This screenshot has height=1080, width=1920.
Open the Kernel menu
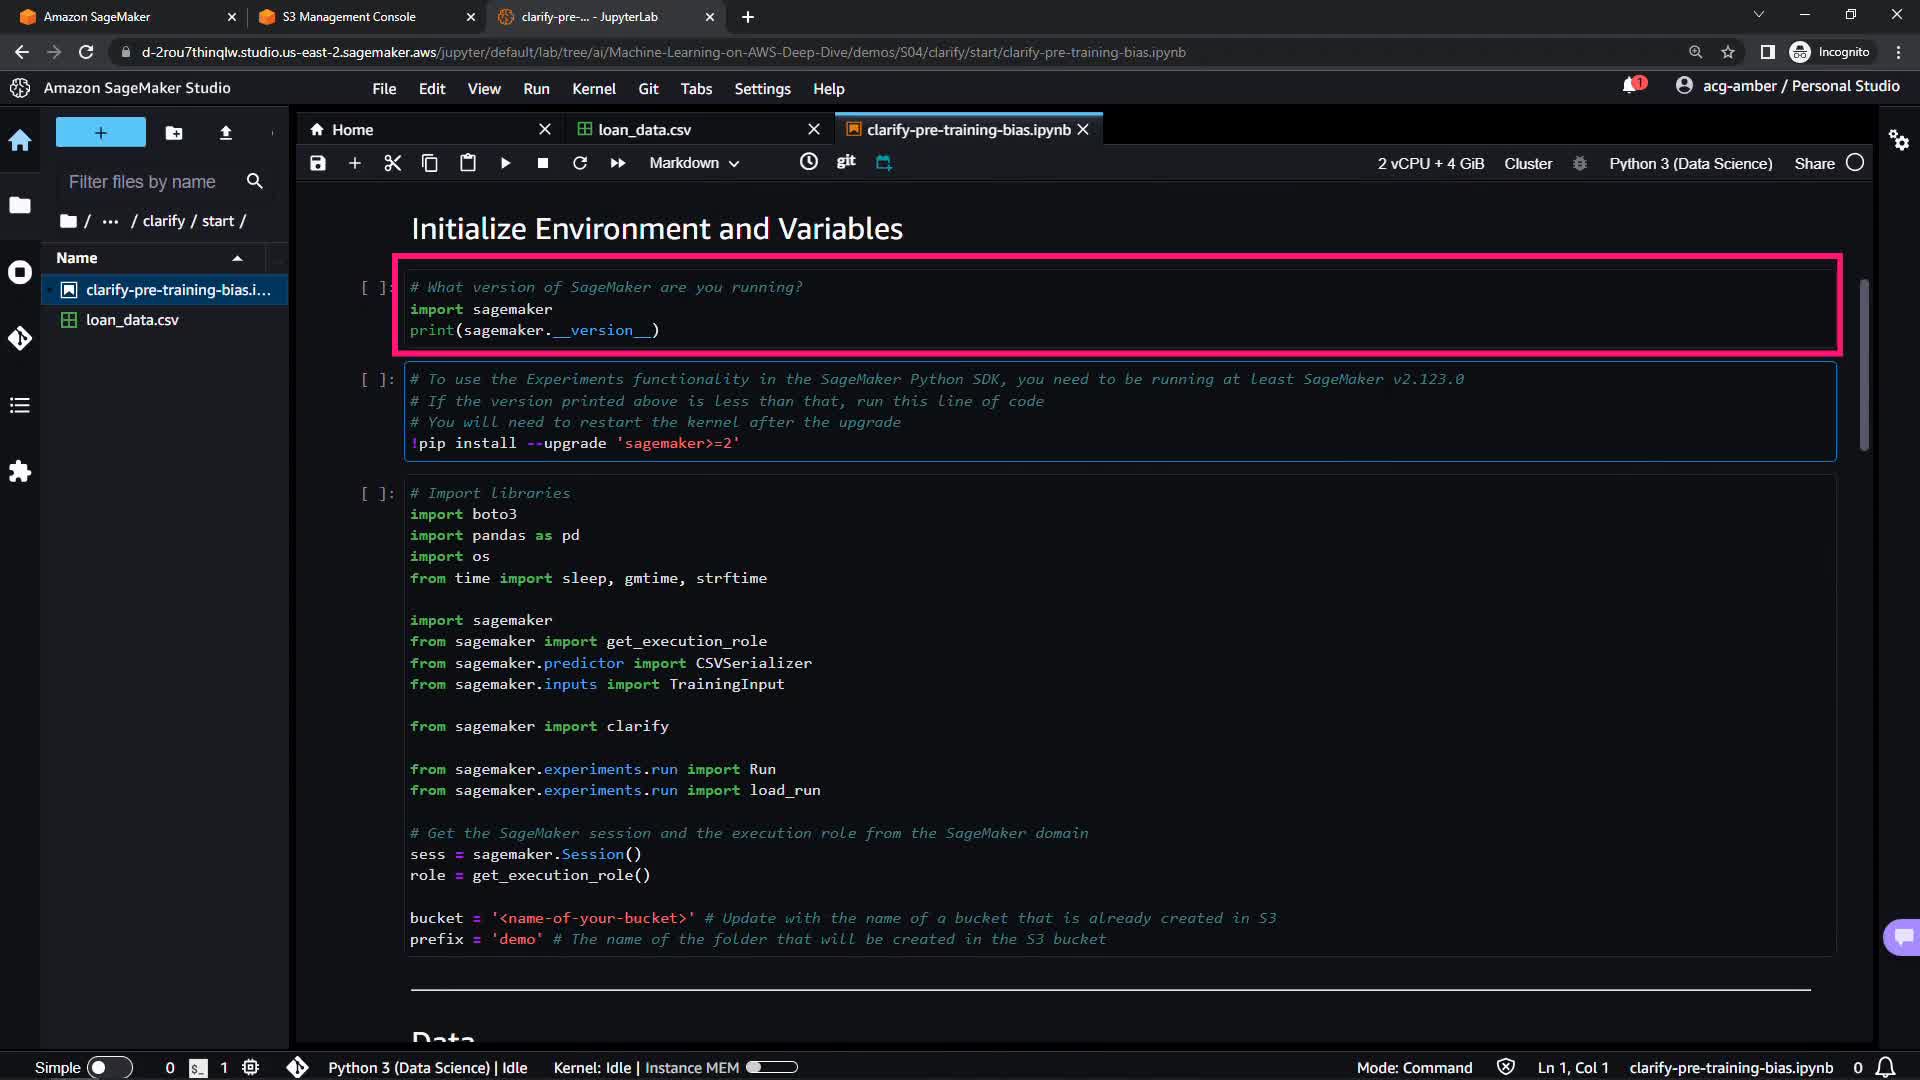593,89
